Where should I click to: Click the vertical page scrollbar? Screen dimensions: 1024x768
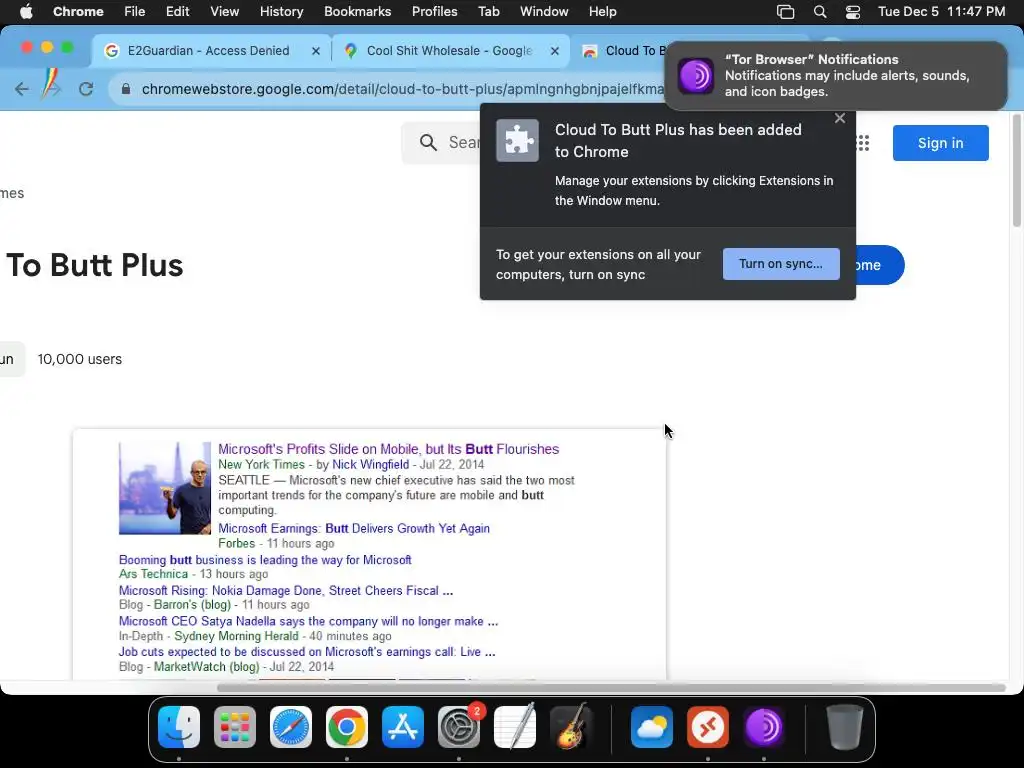tap(1016, 171)
